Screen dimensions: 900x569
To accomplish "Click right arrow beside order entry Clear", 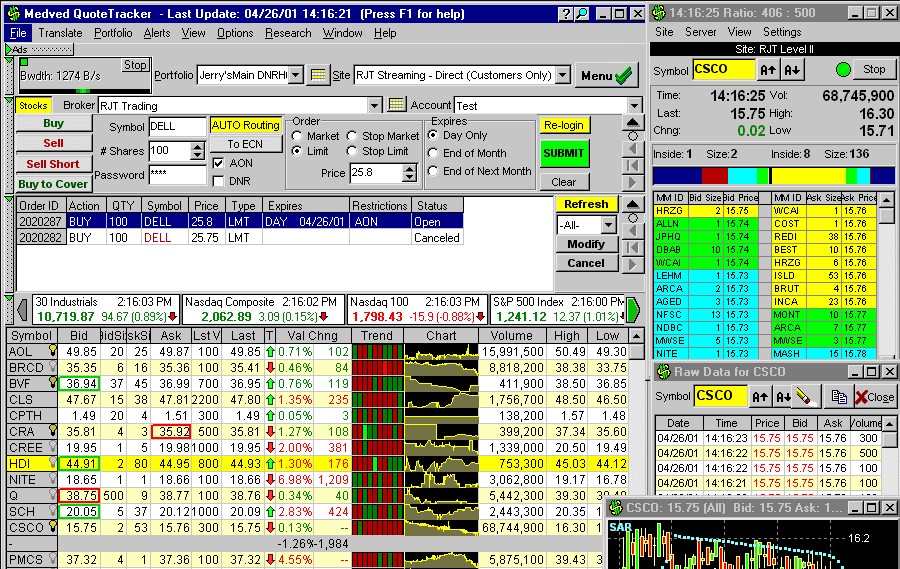I will 633,183.
